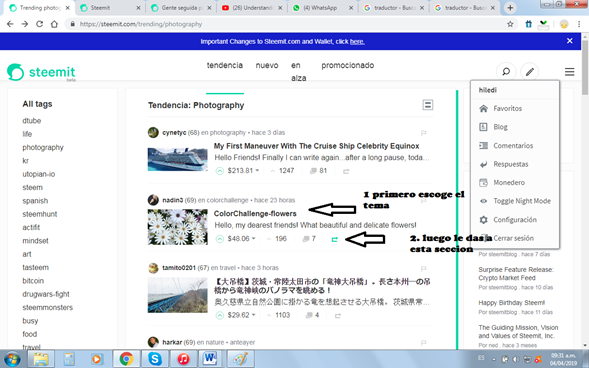Image resolution: width=589 pixels, height=368 pixels.
Task: Flag the tamito0201 post
Action: tap(423, 268)
